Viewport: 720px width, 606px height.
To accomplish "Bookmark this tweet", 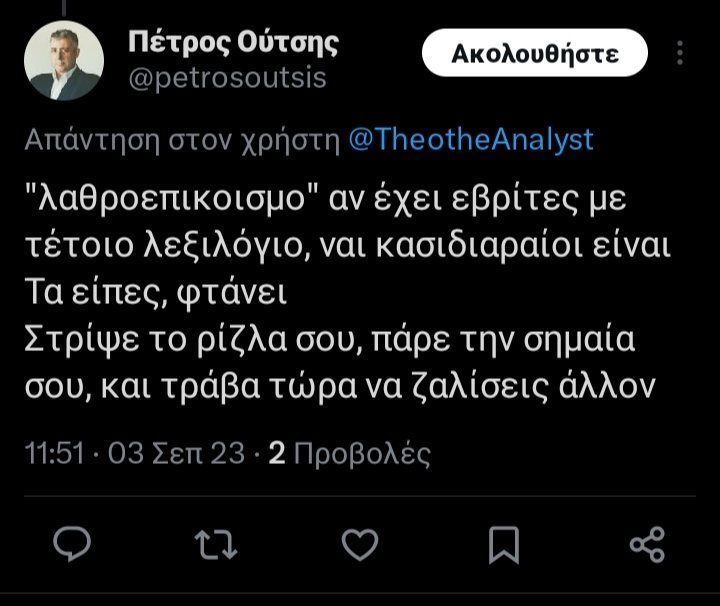I will pos(503,545).
